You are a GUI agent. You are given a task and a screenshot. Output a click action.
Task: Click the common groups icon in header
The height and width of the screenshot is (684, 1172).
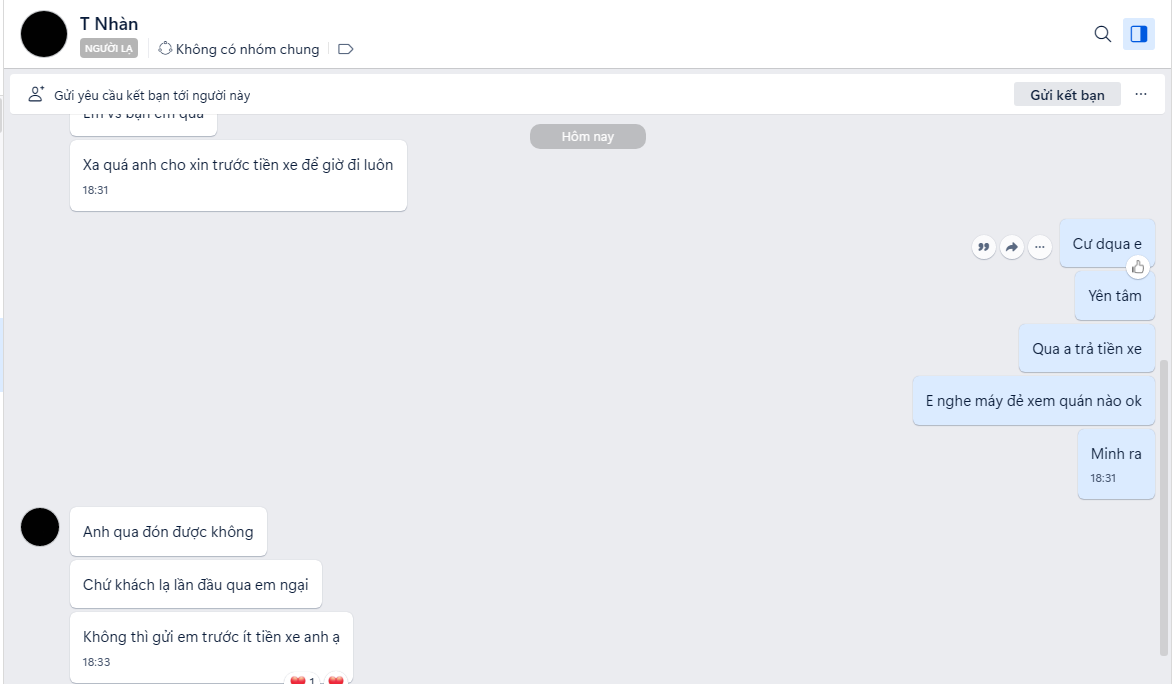pyautogui.click(x=166, y=48)
